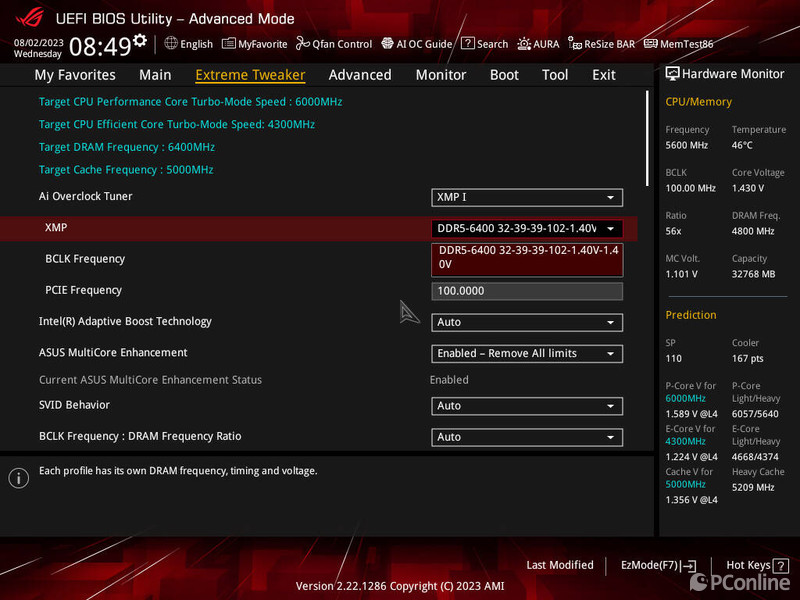
Task: Click the settings gear icon beside the clock
Action: [x=140, y=41]
